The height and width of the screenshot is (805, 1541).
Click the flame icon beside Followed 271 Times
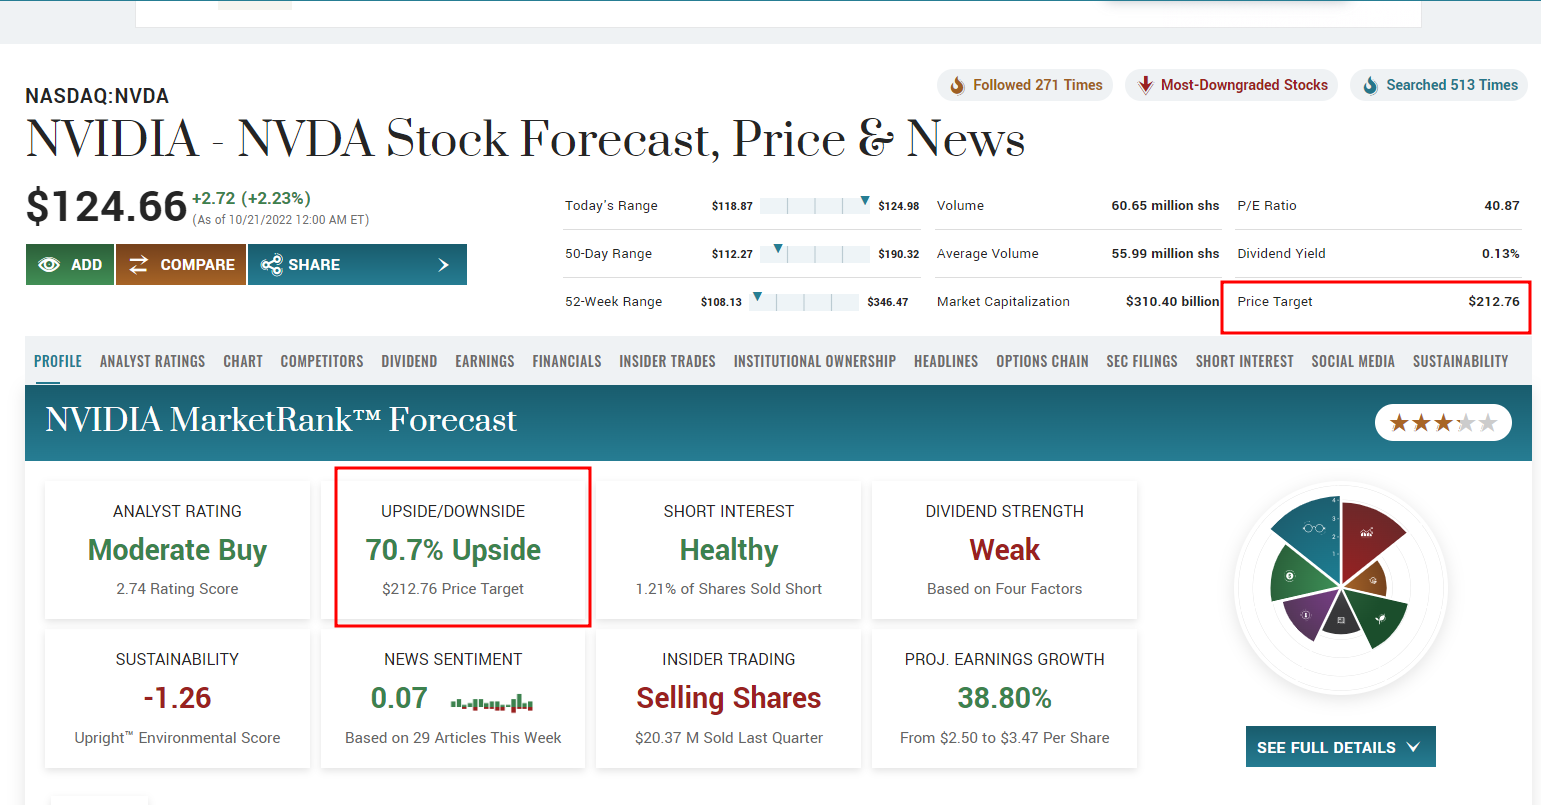tap(957, 86)
